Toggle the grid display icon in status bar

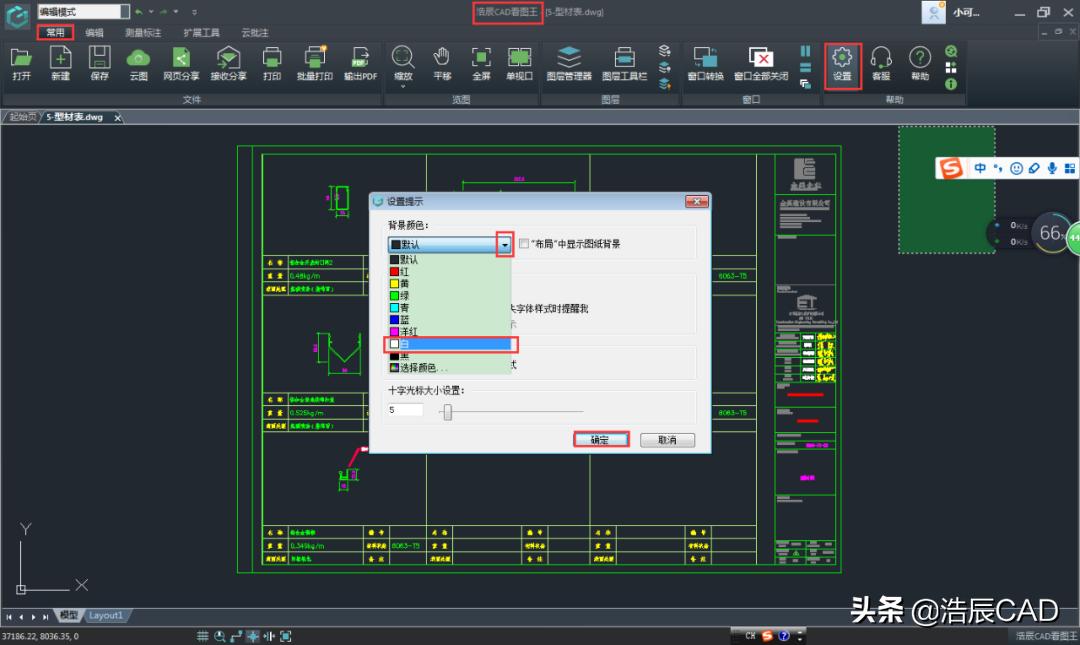tap(203, 636)
